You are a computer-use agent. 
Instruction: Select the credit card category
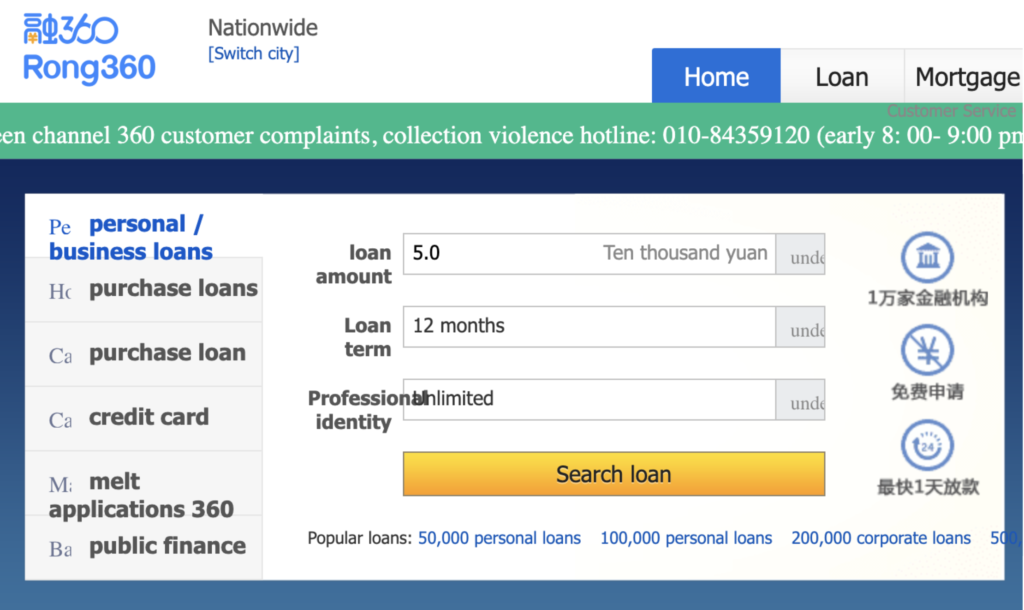pos(148,418)
